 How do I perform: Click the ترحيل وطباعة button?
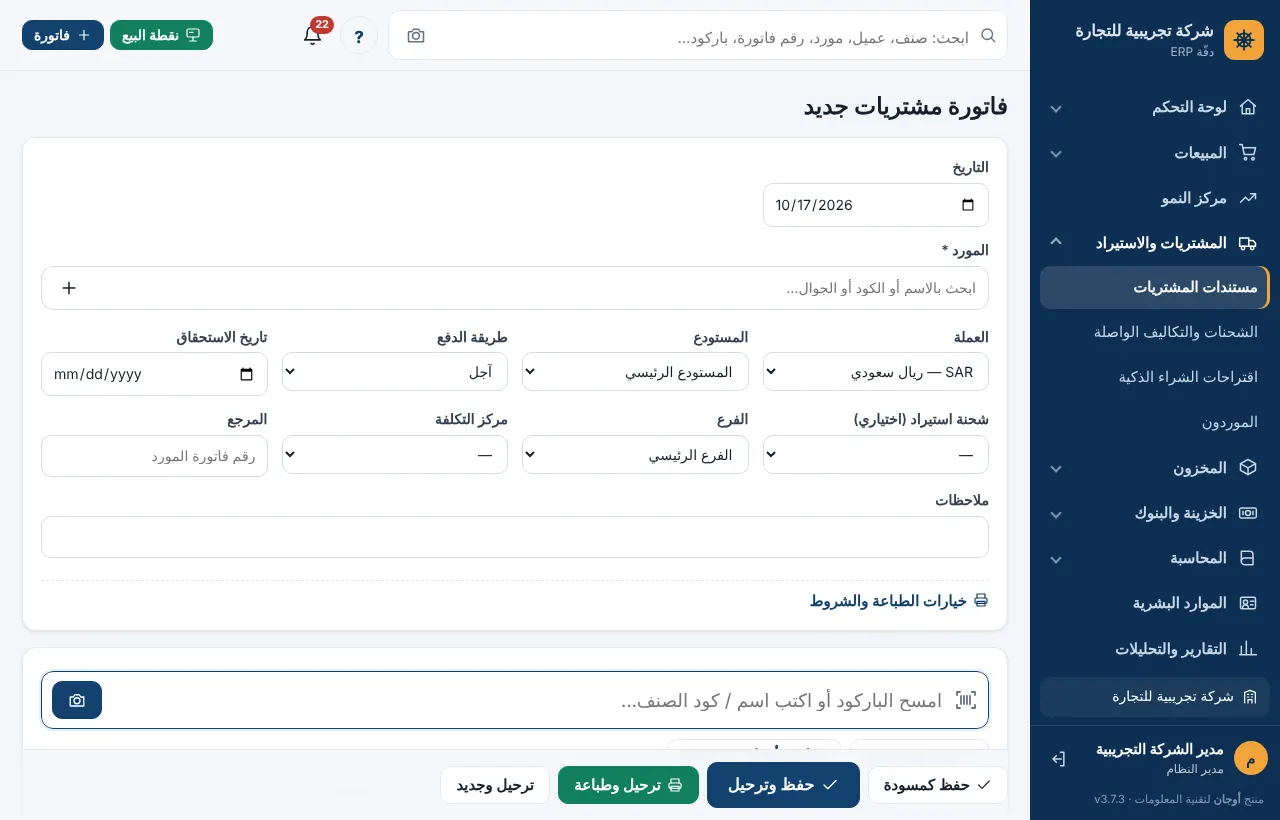(628, 785)
